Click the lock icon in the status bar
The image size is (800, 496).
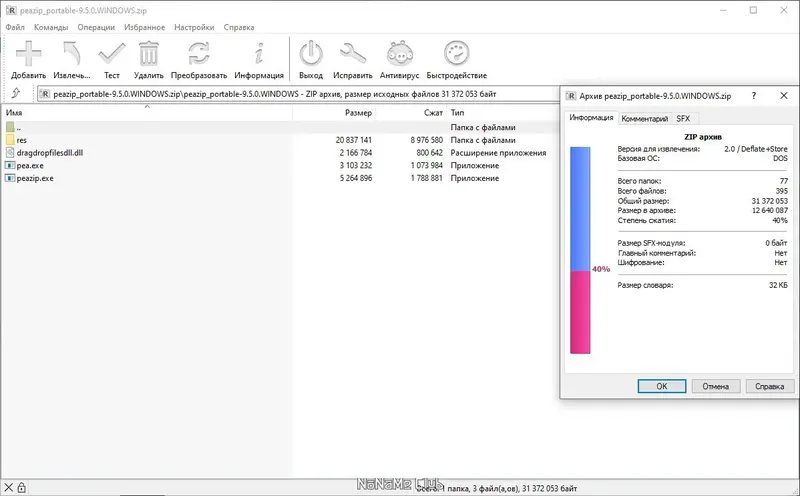(21, 488)
